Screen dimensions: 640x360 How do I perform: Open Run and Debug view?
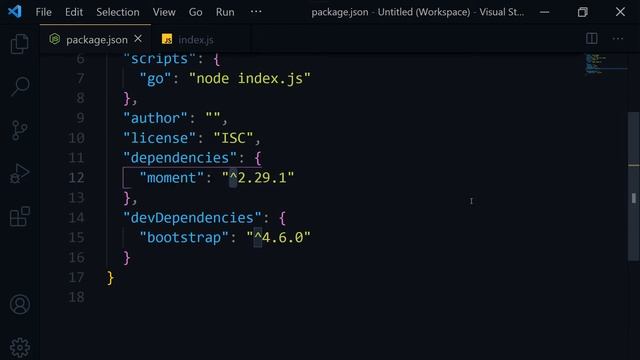(x=19, y=173)
